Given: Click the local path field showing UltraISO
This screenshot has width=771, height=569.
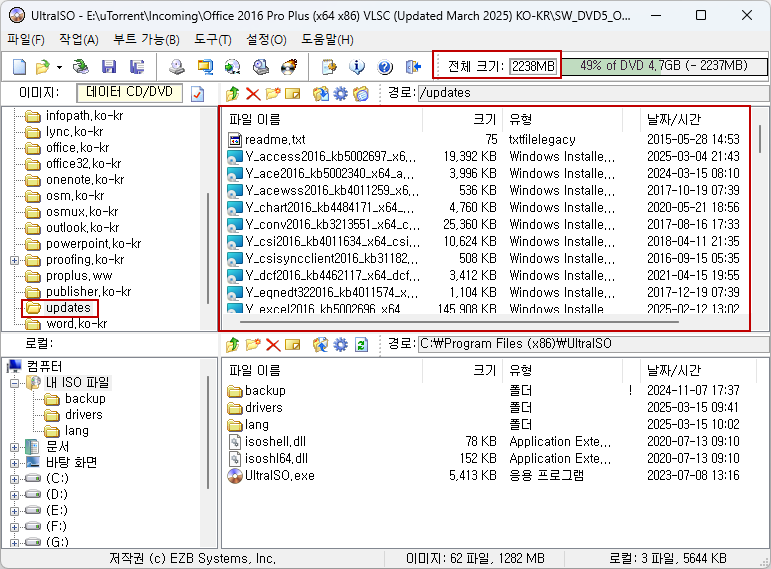Looking at the screenshot, I should pyautogui.click(x=593, y=344).
